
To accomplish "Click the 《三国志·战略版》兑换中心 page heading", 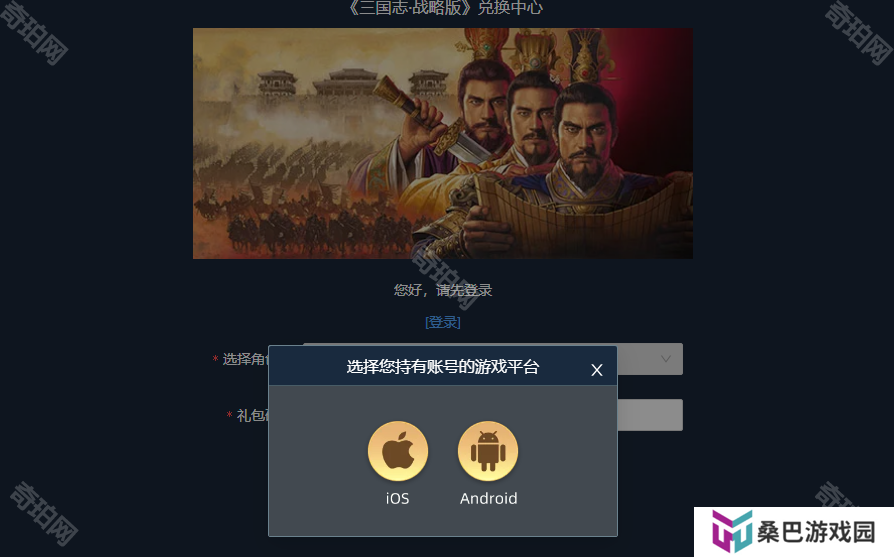I will pyautogui.click(x=444, y=8).
